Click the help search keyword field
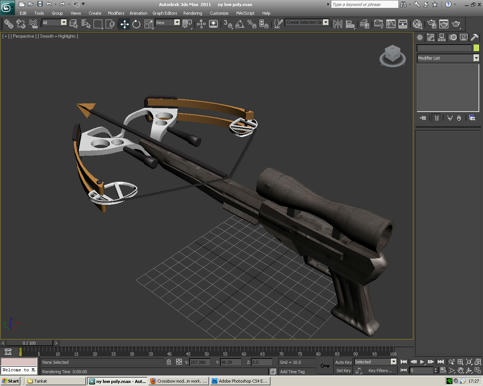This screenshot has height=386, width=483. coord(364,4)
